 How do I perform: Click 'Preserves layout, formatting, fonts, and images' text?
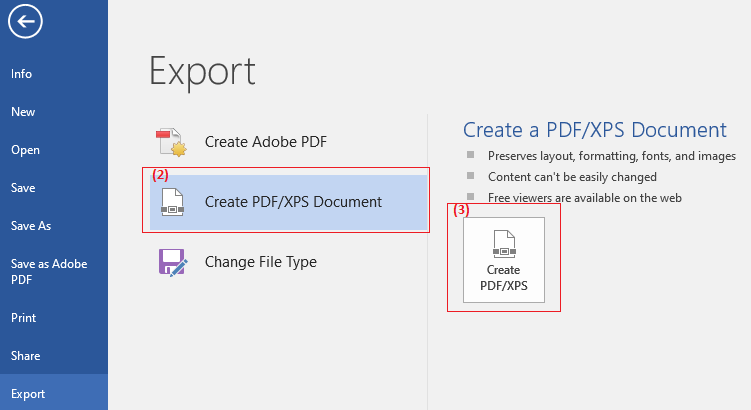(612, 156)
